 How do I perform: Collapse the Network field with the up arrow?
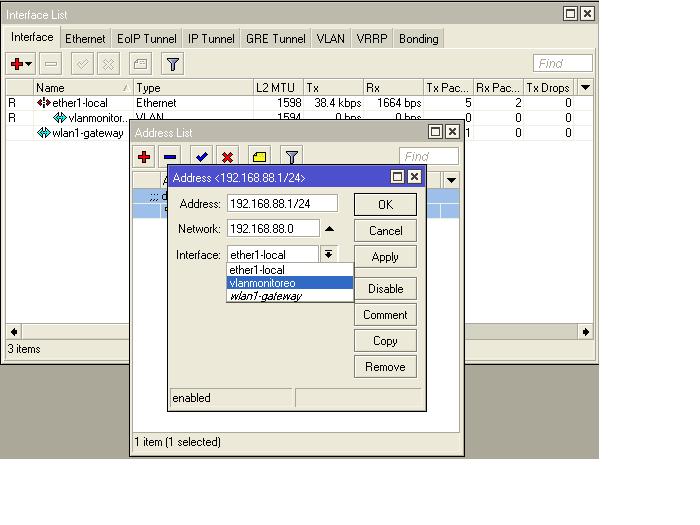(x=329, y=229)
